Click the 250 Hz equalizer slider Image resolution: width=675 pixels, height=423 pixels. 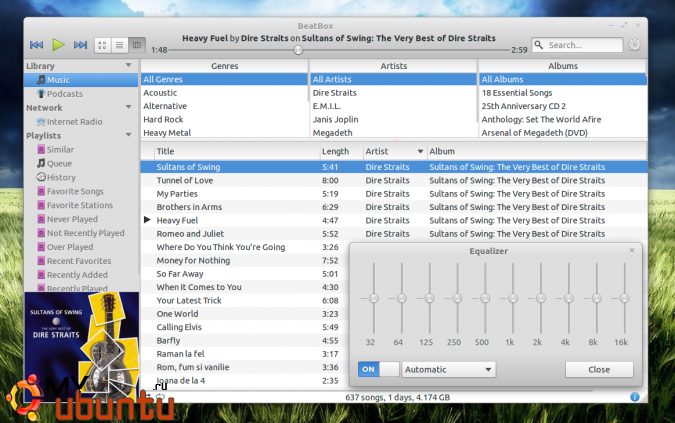click(457, 298)
